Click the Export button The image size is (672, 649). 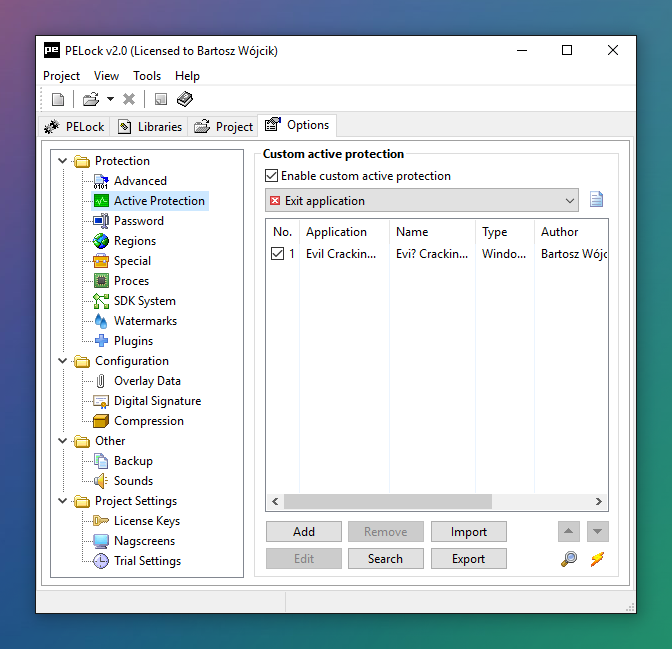[469, 559]
